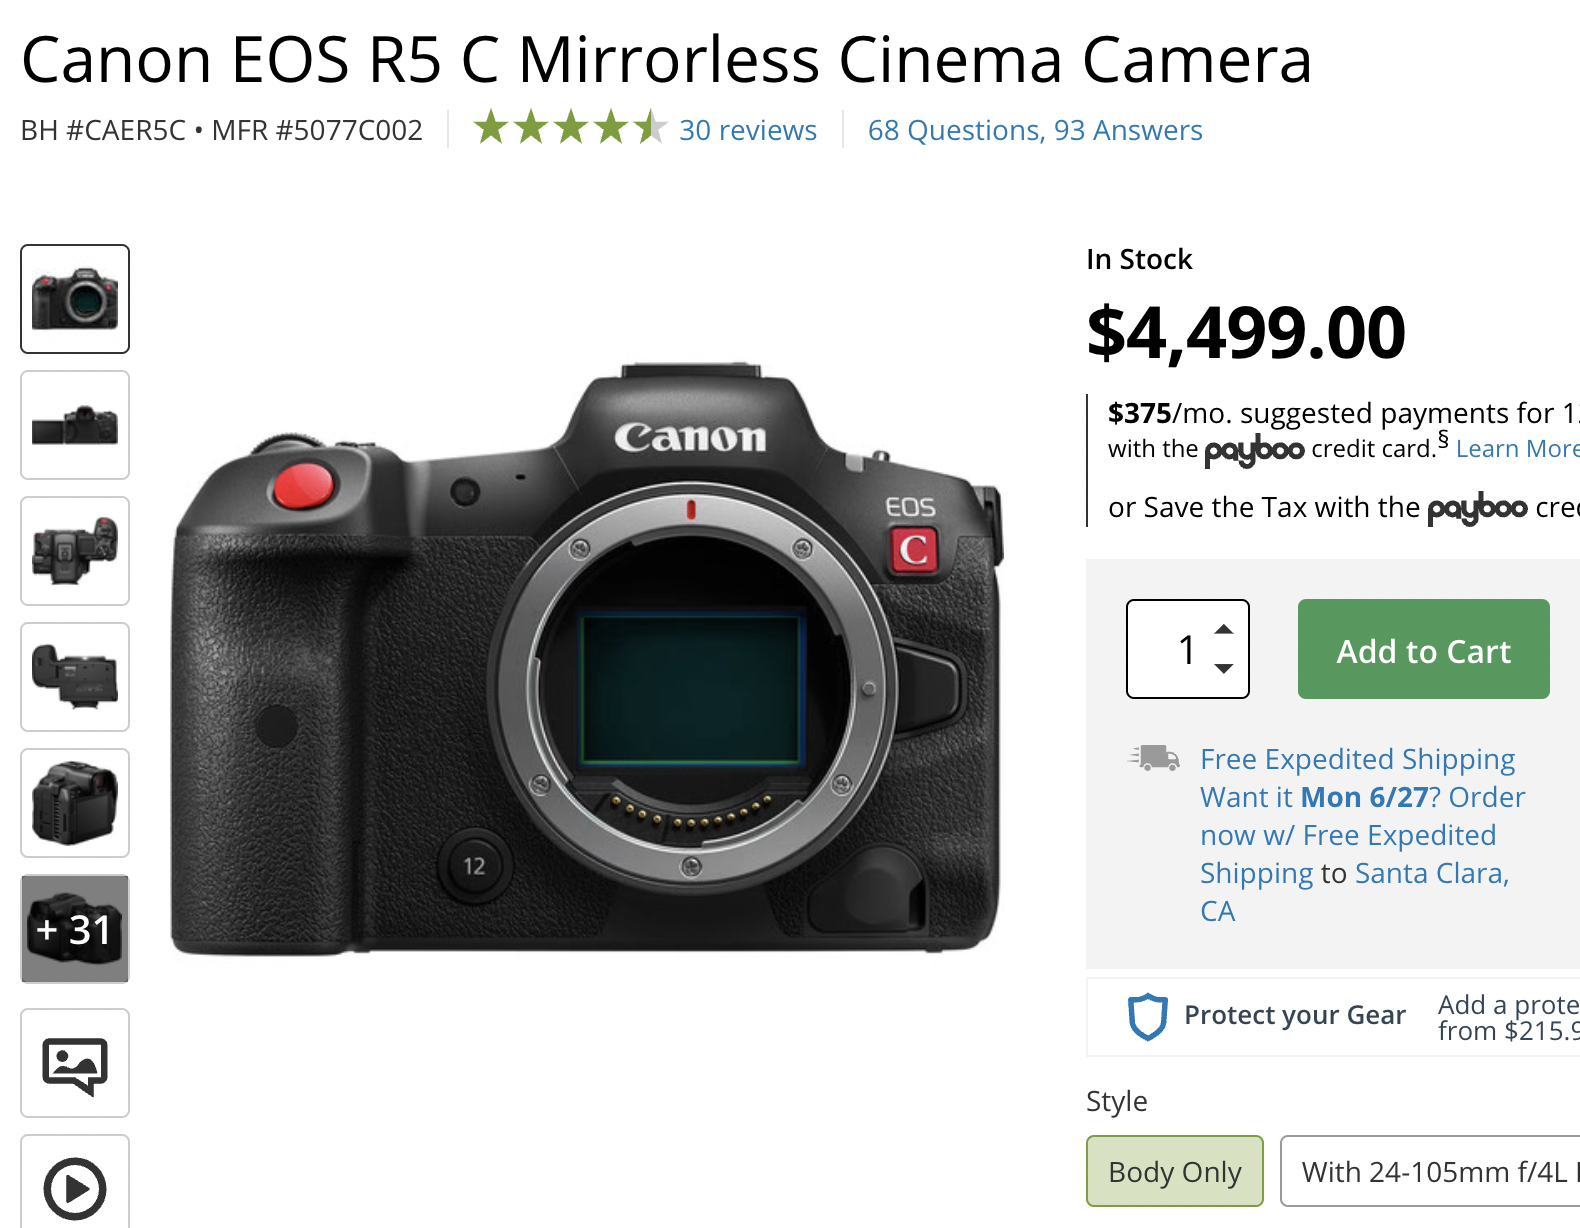Click the expedited shipping truck icon
The height and width of the screenshot is (1228, 1580).
(x=1155, y=758)
